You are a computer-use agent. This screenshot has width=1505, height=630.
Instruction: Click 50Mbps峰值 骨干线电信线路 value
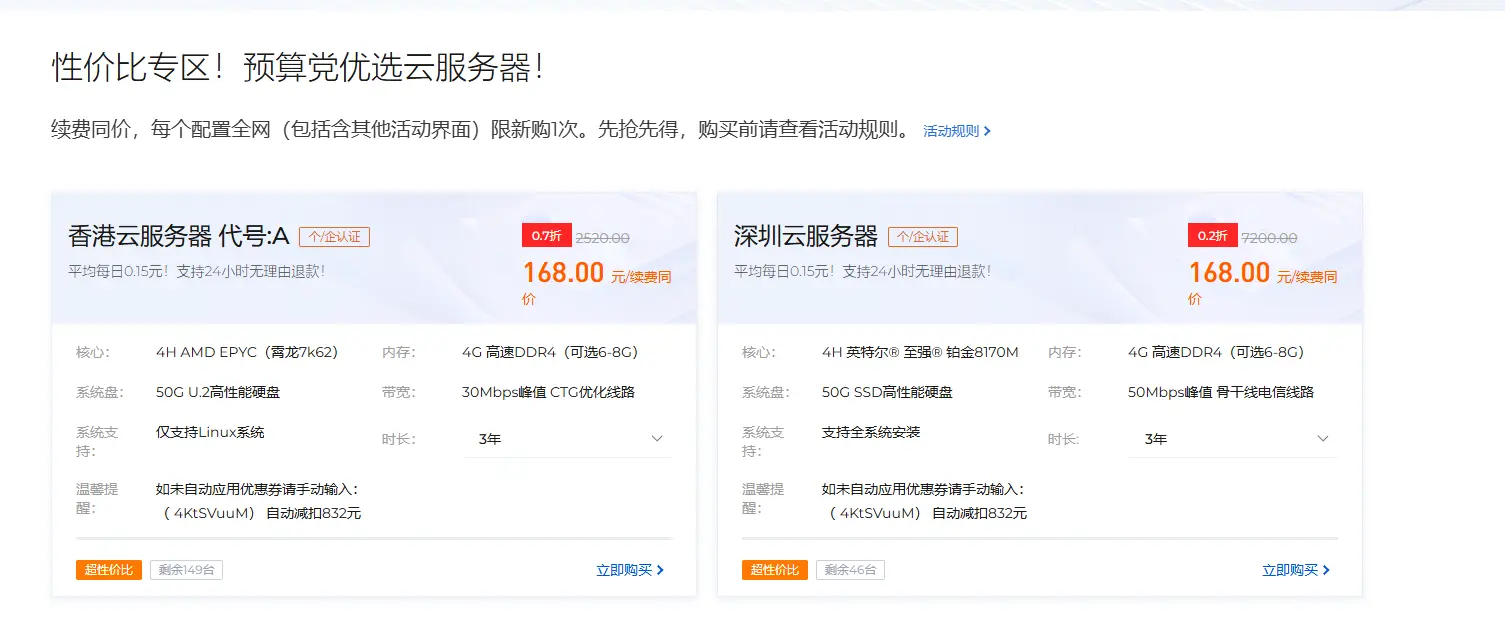coord(1221,392)
